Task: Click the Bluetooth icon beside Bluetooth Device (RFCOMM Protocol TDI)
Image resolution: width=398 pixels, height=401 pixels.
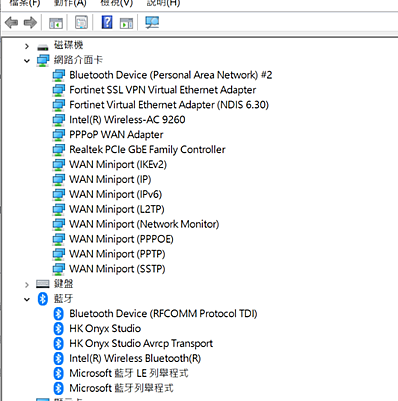Action: coord(59,314)
